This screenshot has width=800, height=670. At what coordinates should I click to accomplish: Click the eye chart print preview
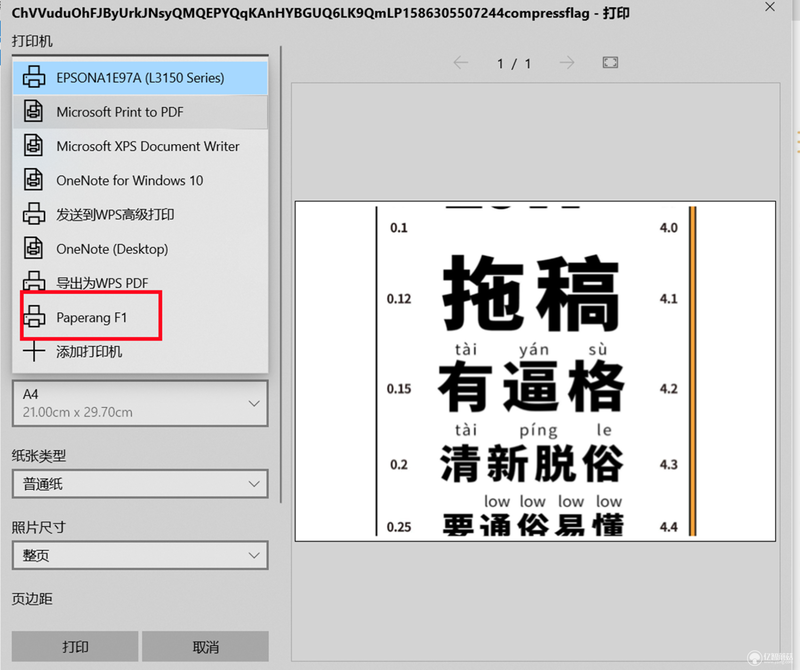535,371
